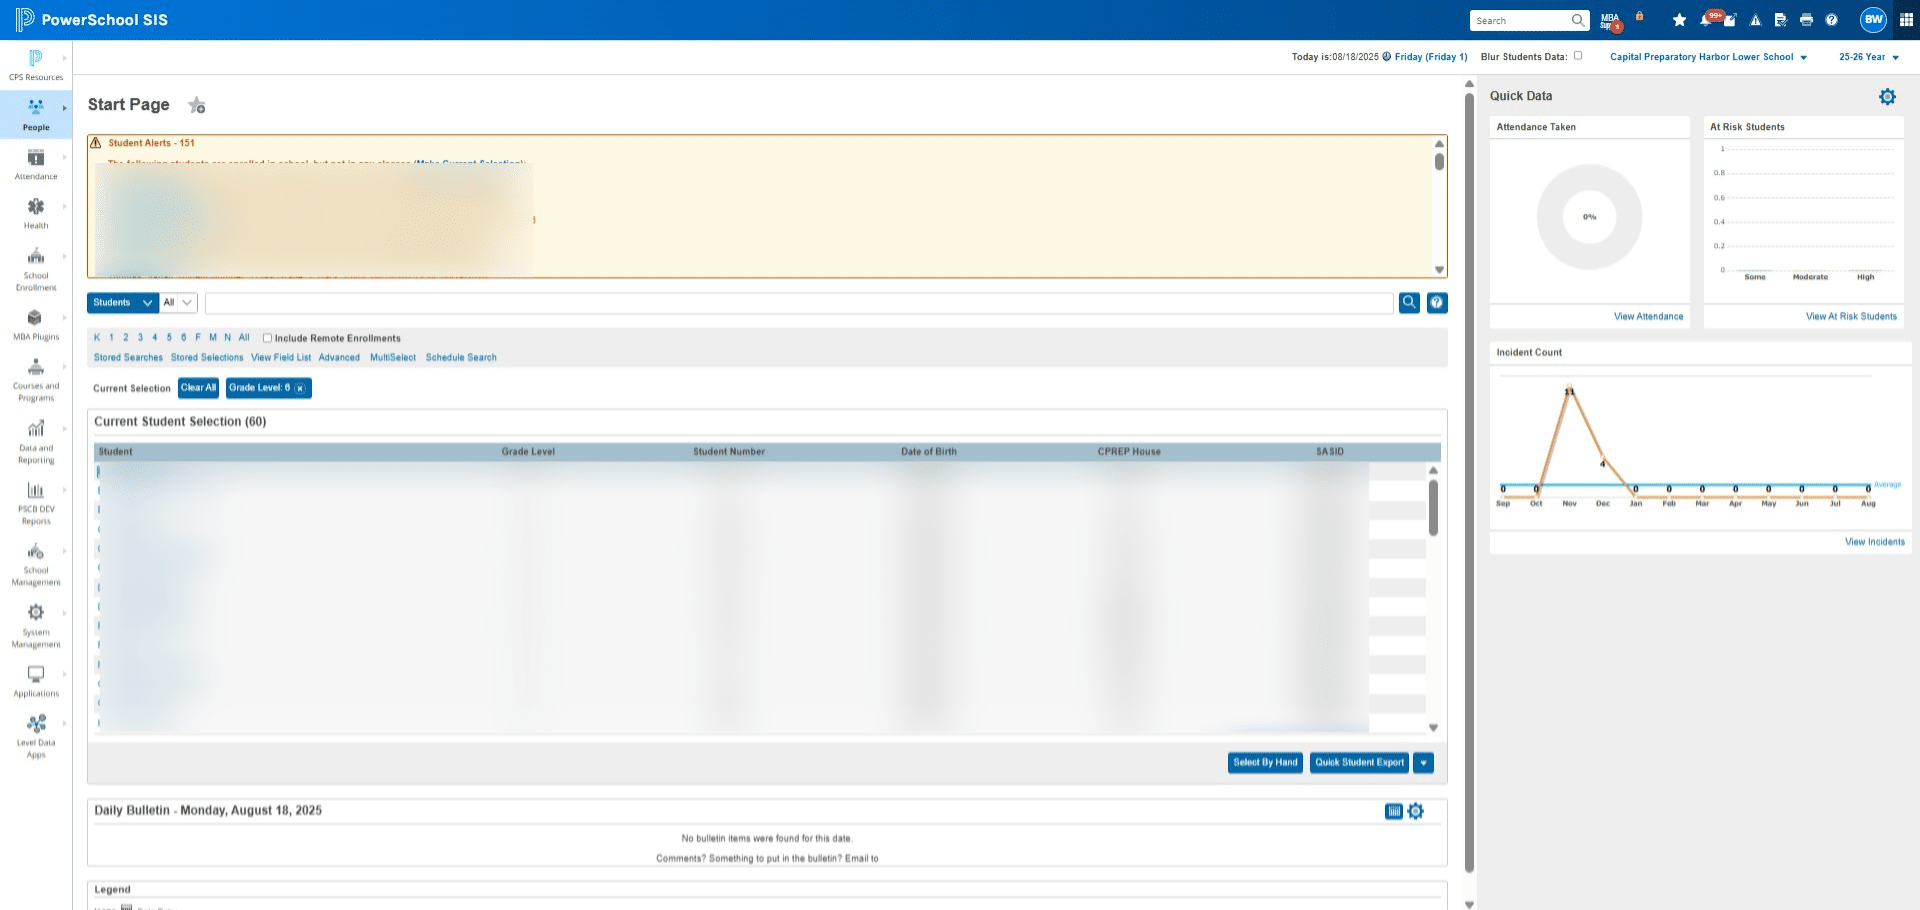Toggle the Blur Students Data checkbox
1920x910 pixels.
(x=1578, y=56)
